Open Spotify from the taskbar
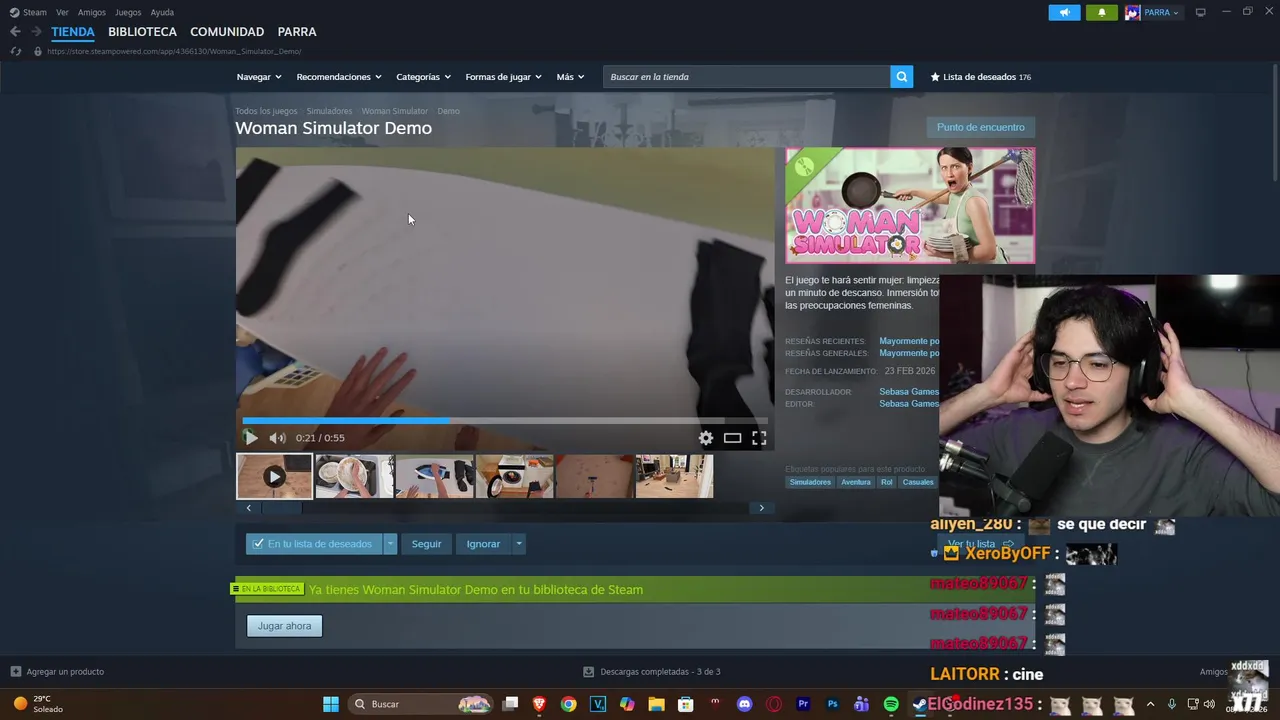Screen dimensions: 1280x720 click(891, 704)
